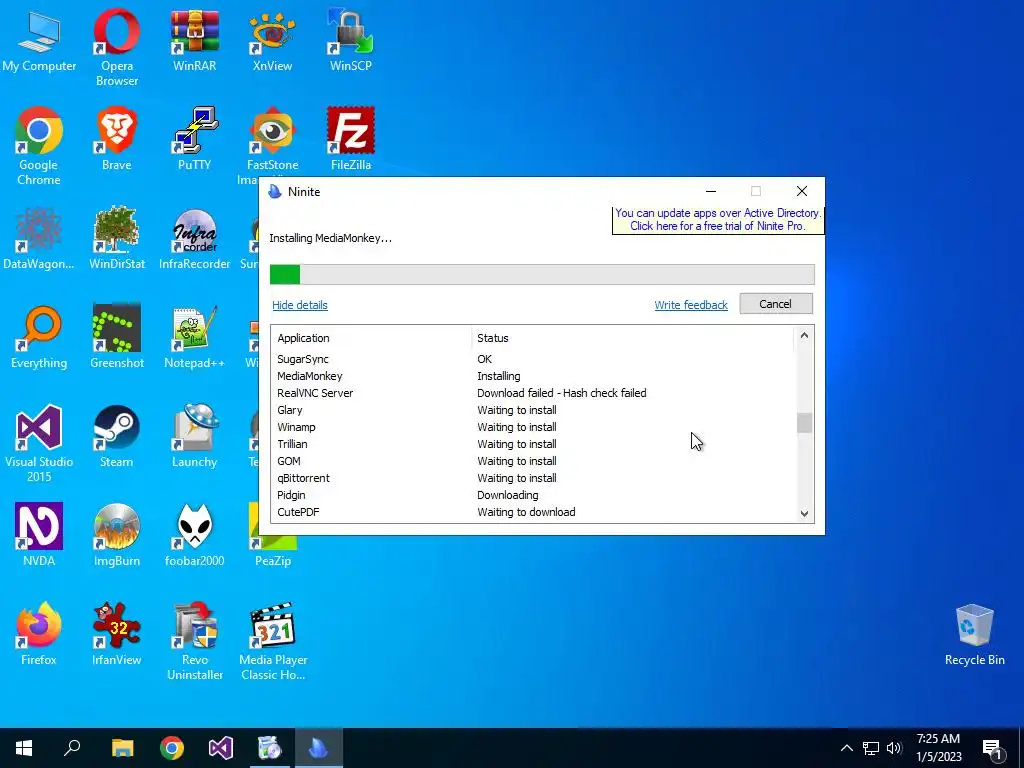Click the InfraRecorder desktop shortcut
This screenshot has height=768, width=1024.
point(195,238)
